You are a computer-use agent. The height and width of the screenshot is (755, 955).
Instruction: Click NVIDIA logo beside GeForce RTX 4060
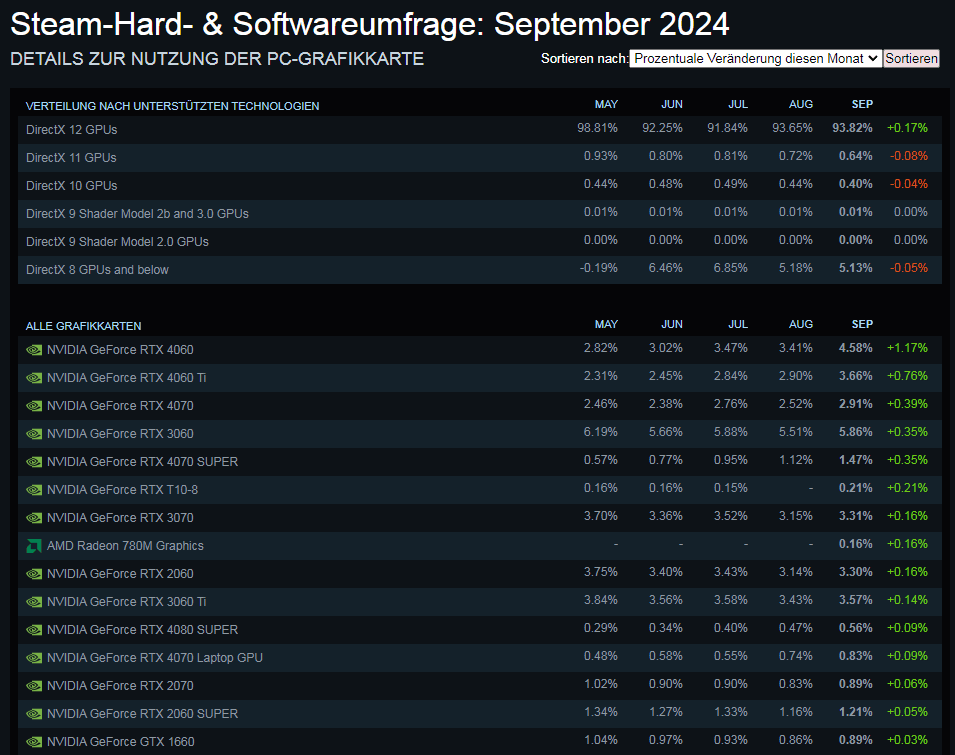pos(34,350)
